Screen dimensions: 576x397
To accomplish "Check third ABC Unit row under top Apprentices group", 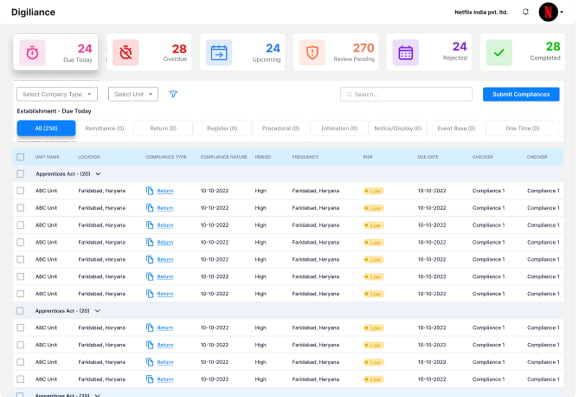I will 20,225.
